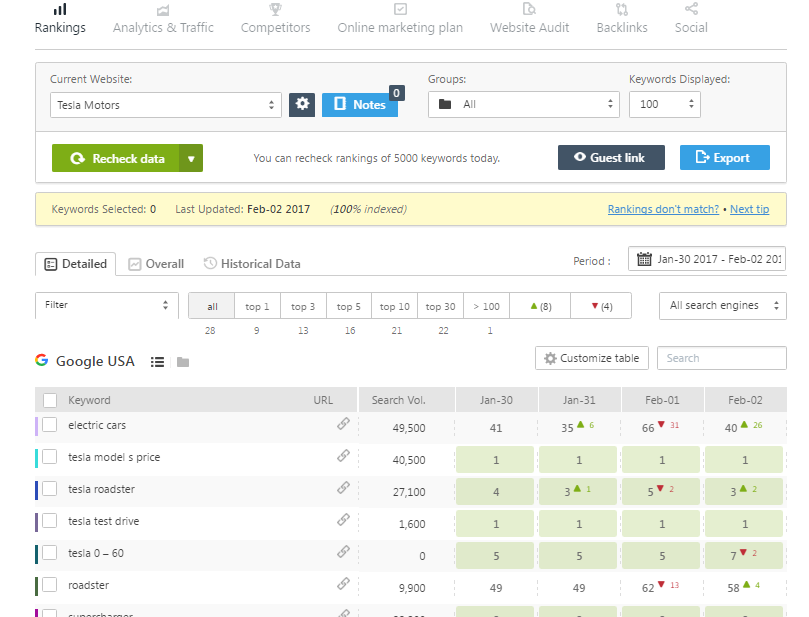Click the Notes count badge
809x617 pixels.
[396, 93]
